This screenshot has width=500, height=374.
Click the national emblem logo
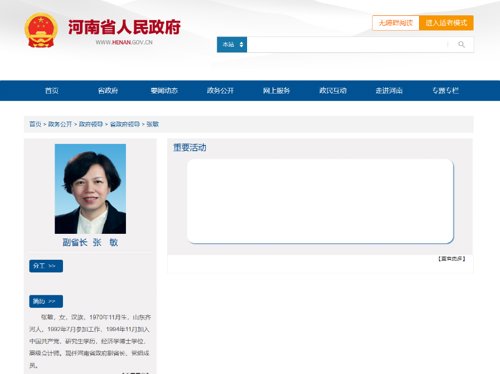[41, 30]
